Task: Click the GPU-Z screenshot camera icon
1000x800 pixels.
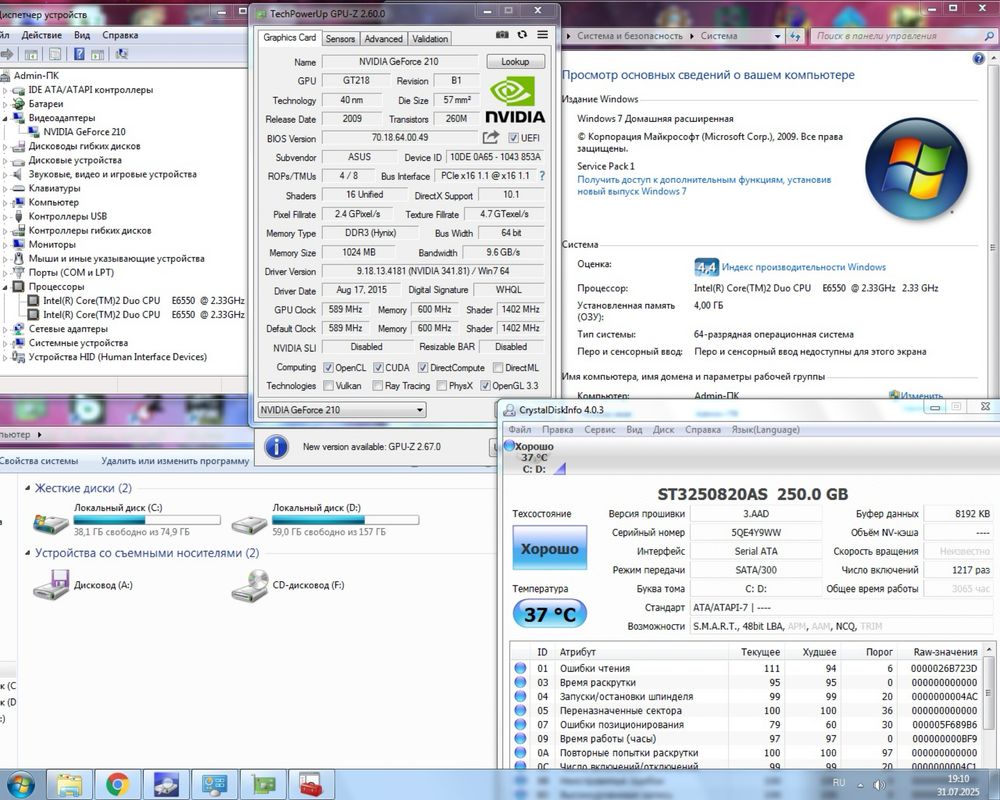Action: coord(502,35)
